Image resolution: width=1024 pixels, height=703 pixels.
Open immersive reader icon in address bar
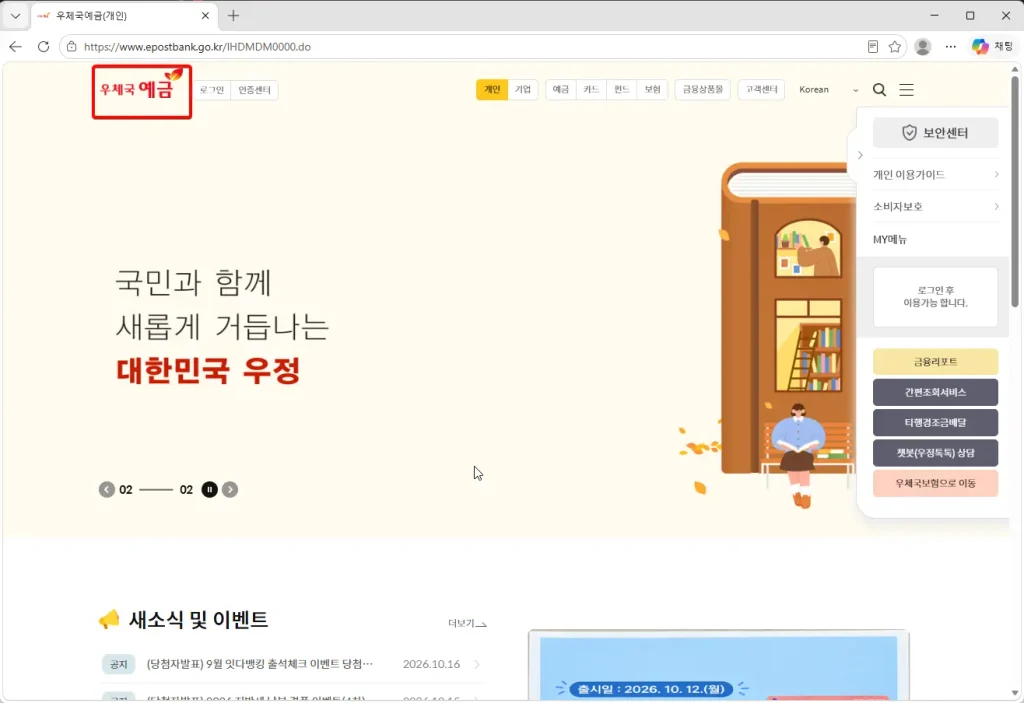click(x=872, y=46)
